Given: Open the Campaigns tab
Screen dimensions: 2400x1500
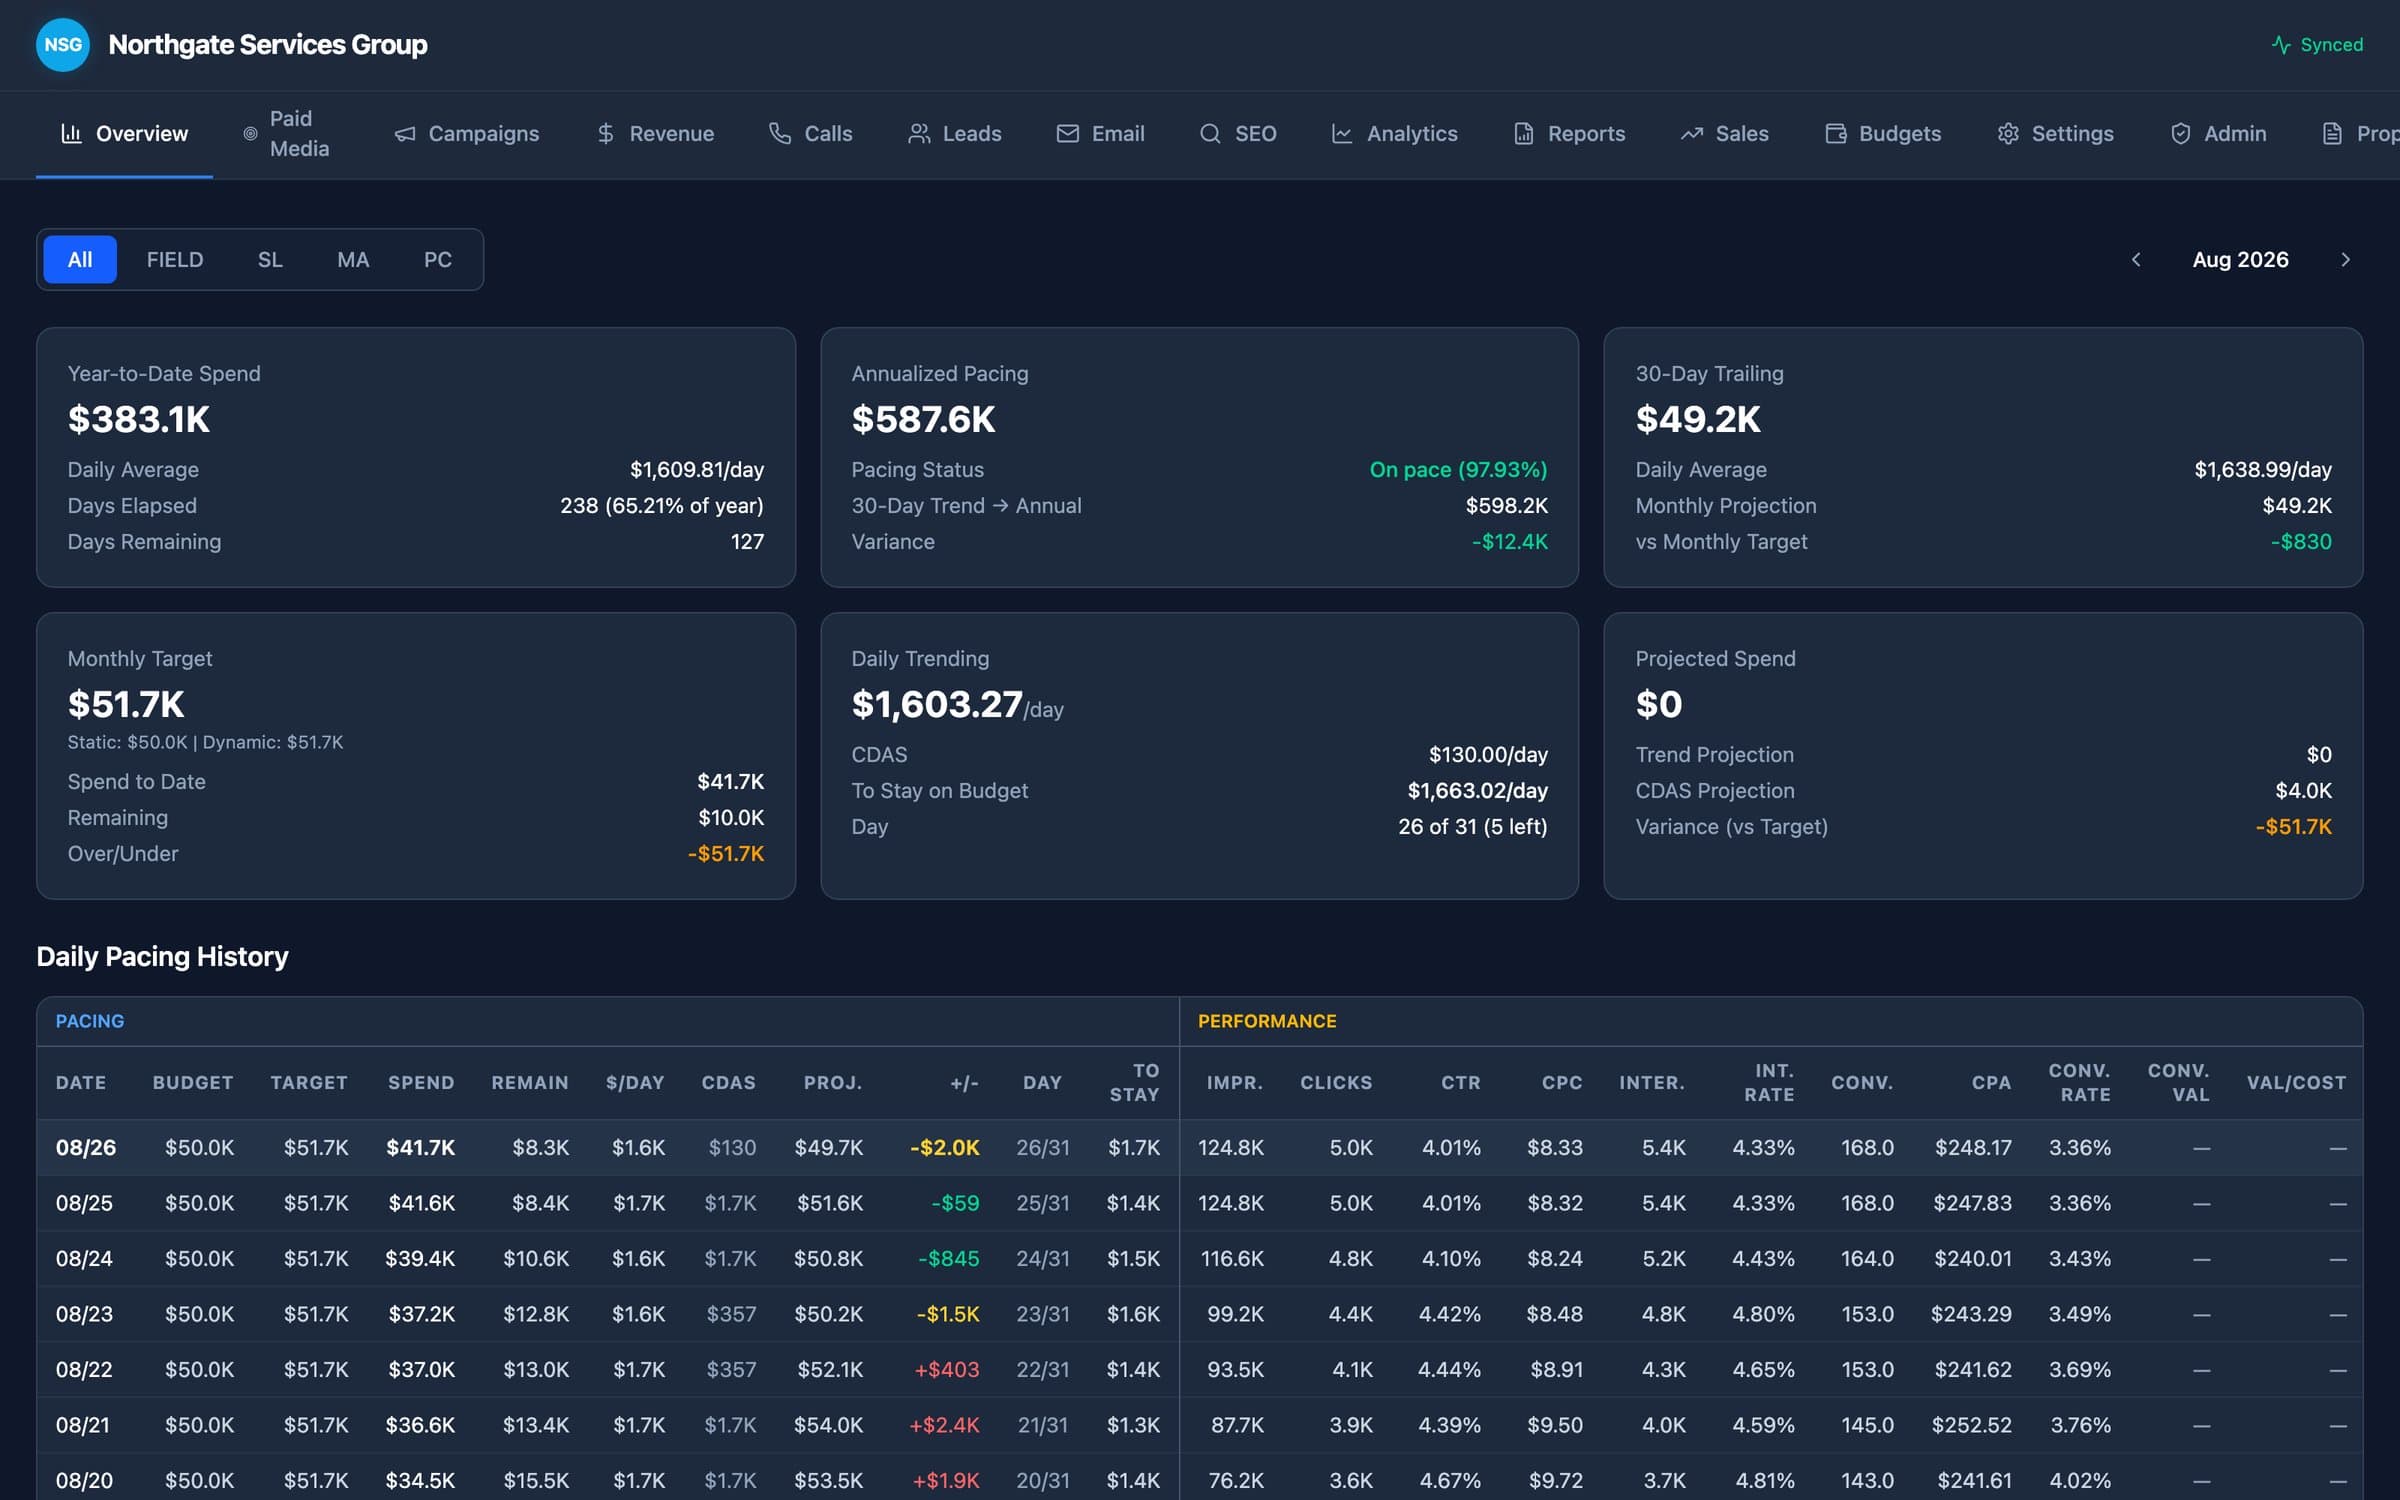Looking at the screenshot, I should pos(467,133).
